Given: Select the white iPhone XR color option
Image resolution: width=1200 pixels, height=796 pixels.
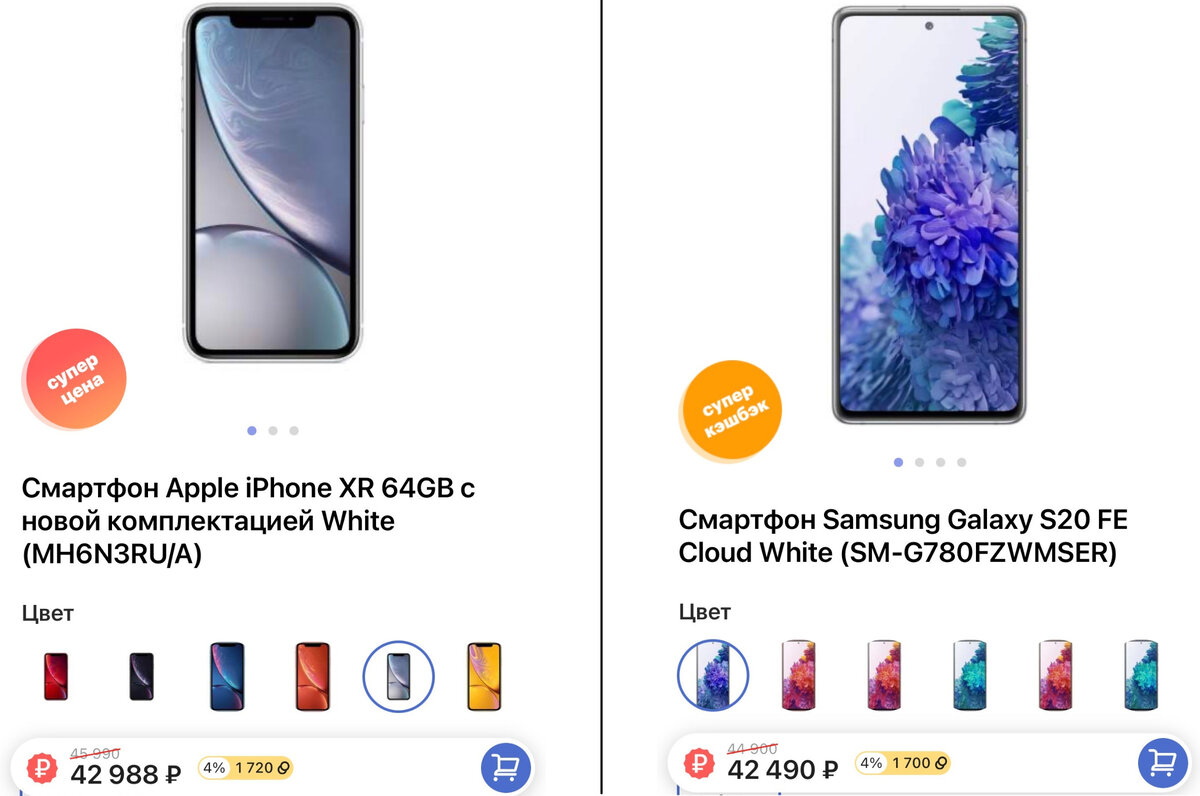Looking at the screenshot, I should [398, 677].
